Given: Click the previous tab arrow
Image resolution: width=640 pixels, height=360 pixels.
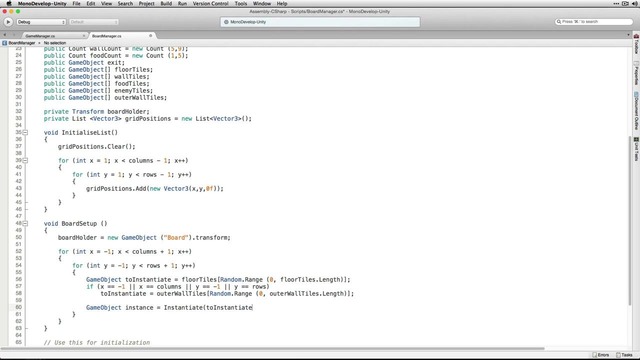Looking at the screenshot, I should point(4,36).
